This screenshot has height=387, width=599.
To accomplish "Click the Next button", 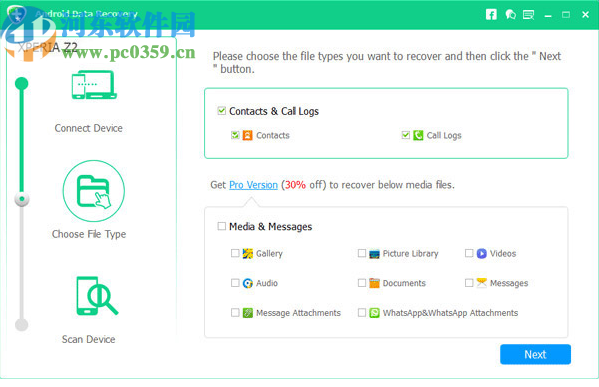I will click(x=535, y=354).
